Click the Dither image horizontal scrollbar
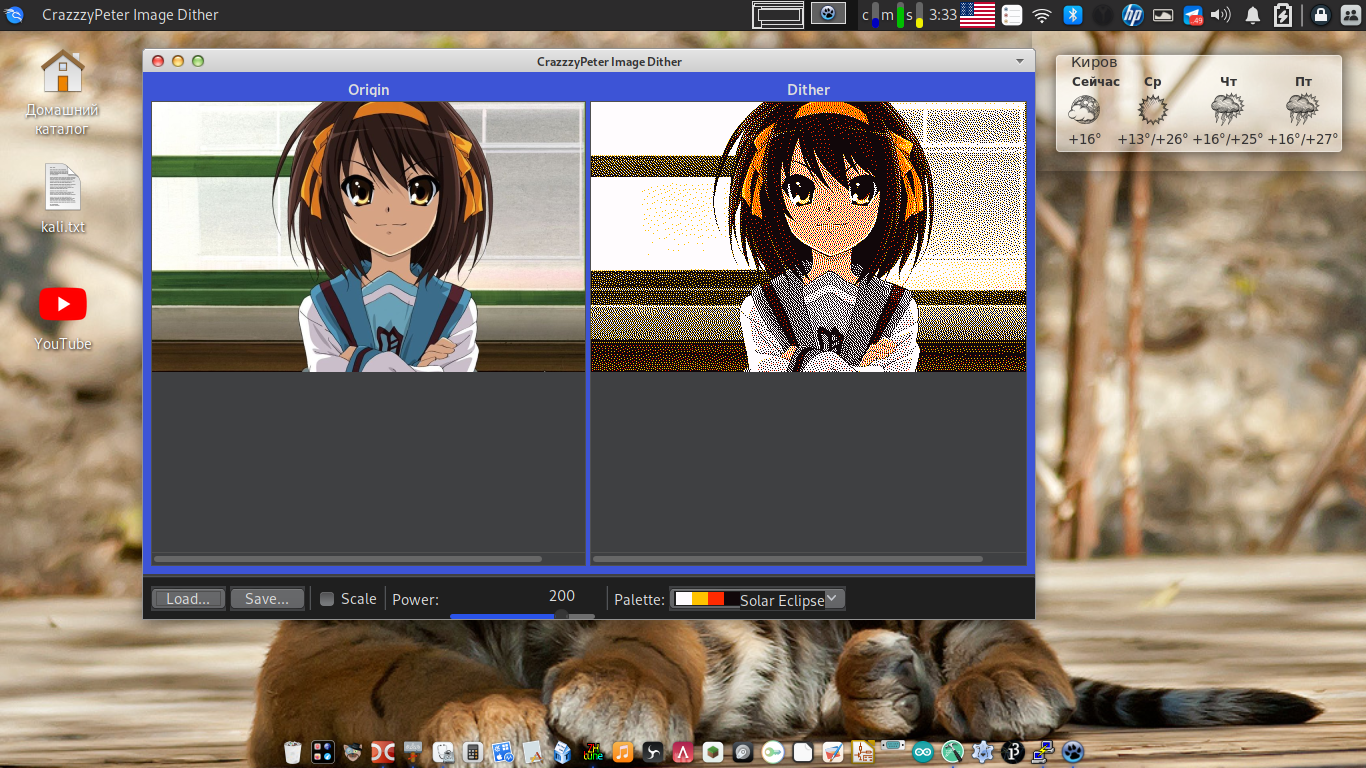The image size is (1366, 768). (788, 559)
